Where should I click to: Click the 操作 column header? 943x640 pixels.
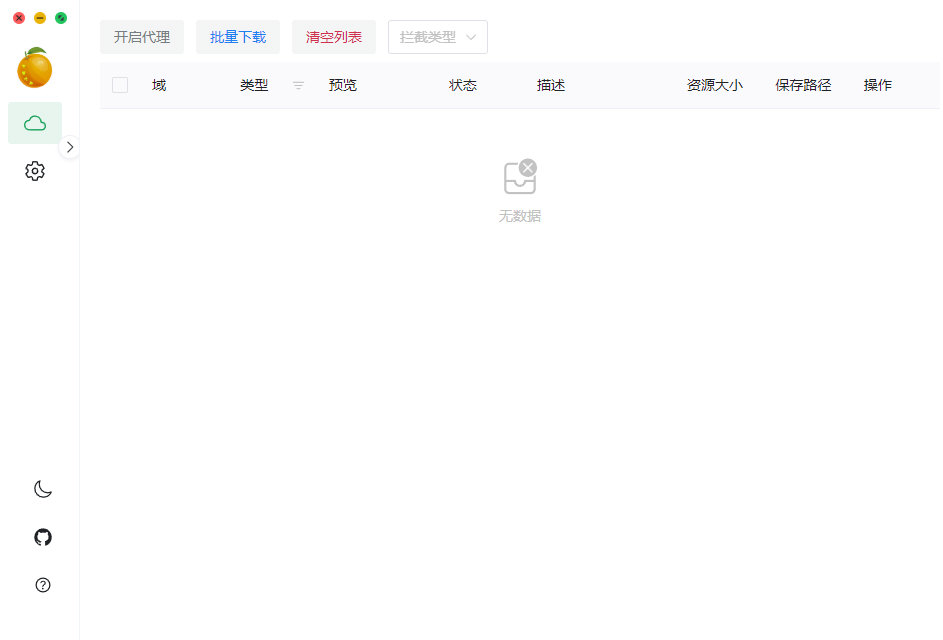pos(877,85)
